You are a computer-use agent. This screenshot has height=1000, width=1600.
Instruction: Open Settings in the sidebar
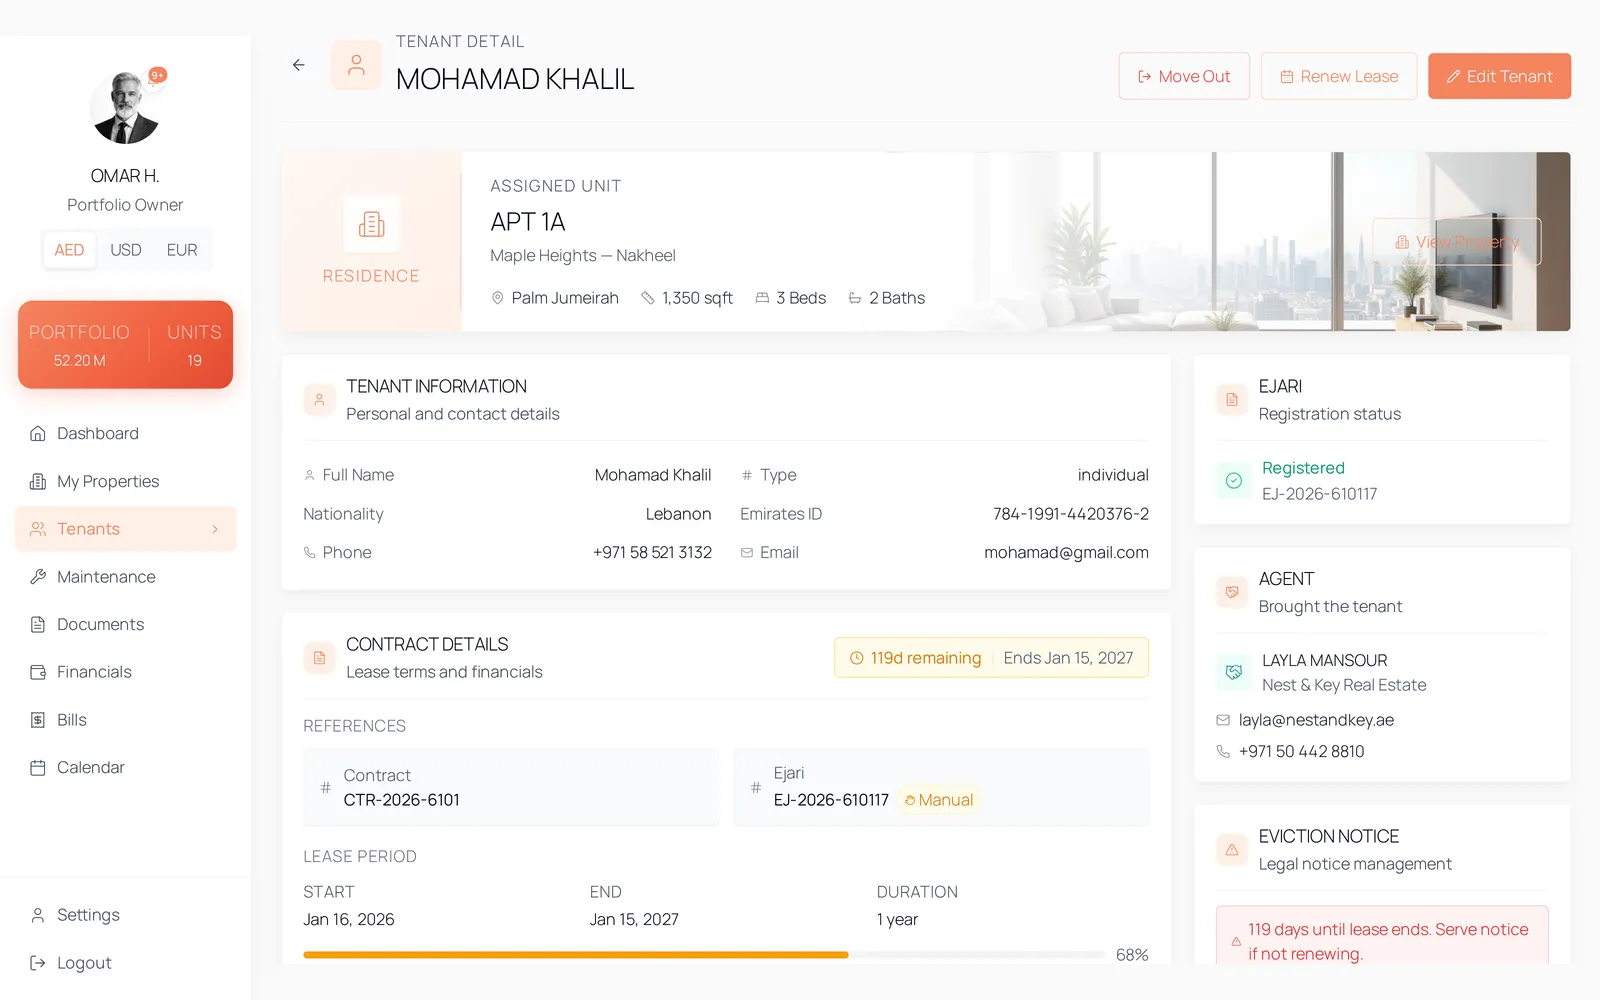[126, 915]
